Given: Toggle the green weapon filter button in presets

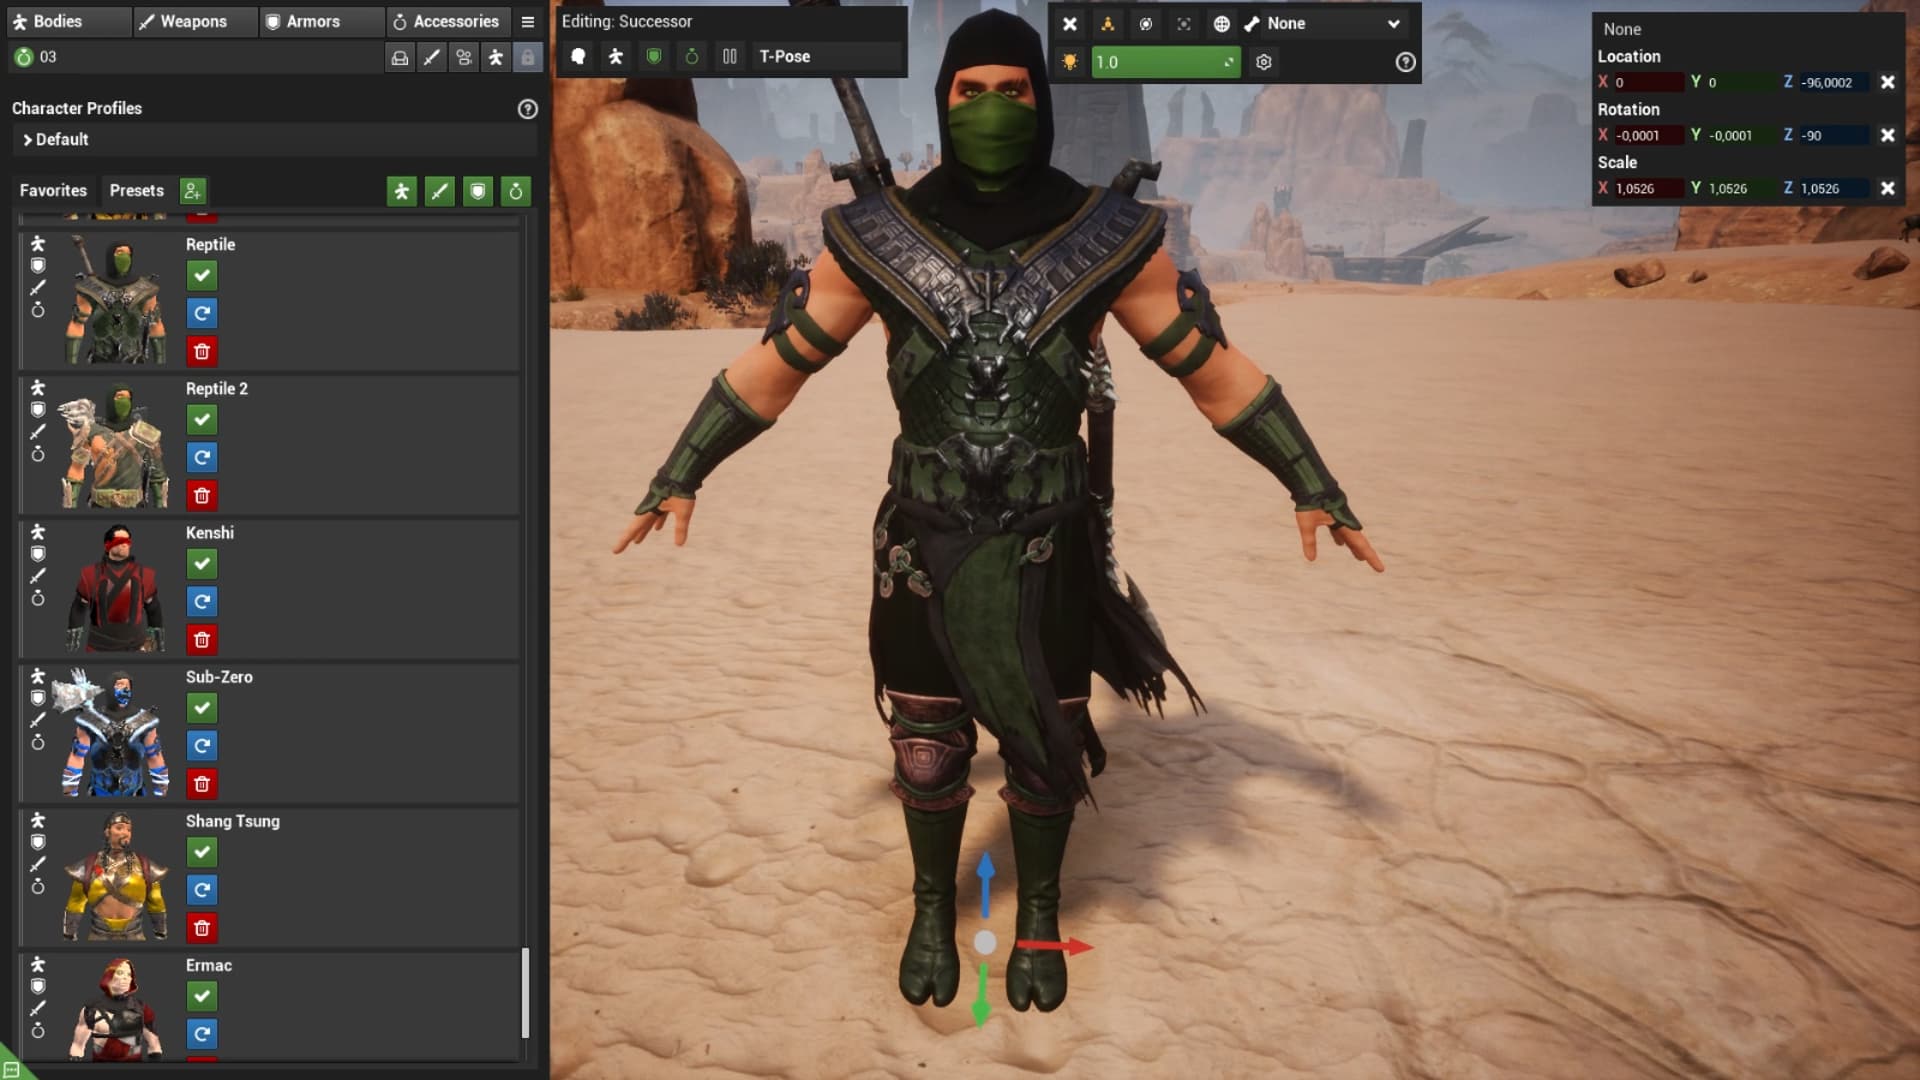Looking at the screenshot, I should [x=440, y=191].
